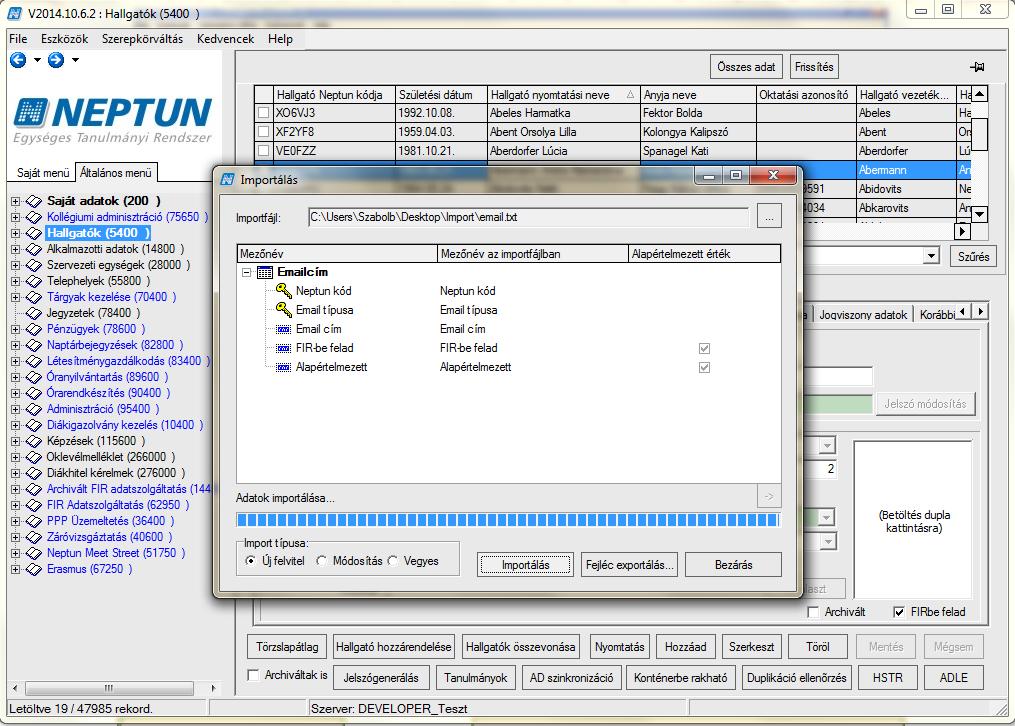Image resolution: width=1015 pixels, height=726 pixels.
Task: Click the blue back navigation arrow
Action: tap(18, 60)
